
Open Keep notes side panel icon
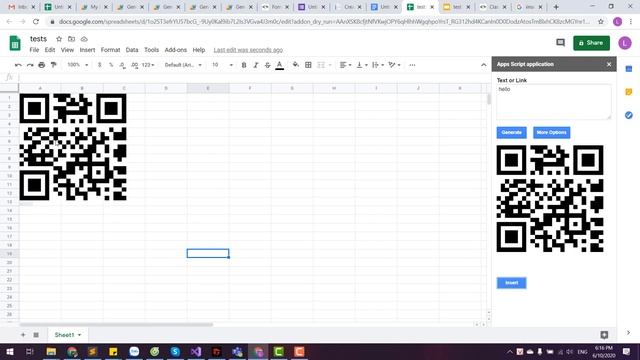(629, 92)
